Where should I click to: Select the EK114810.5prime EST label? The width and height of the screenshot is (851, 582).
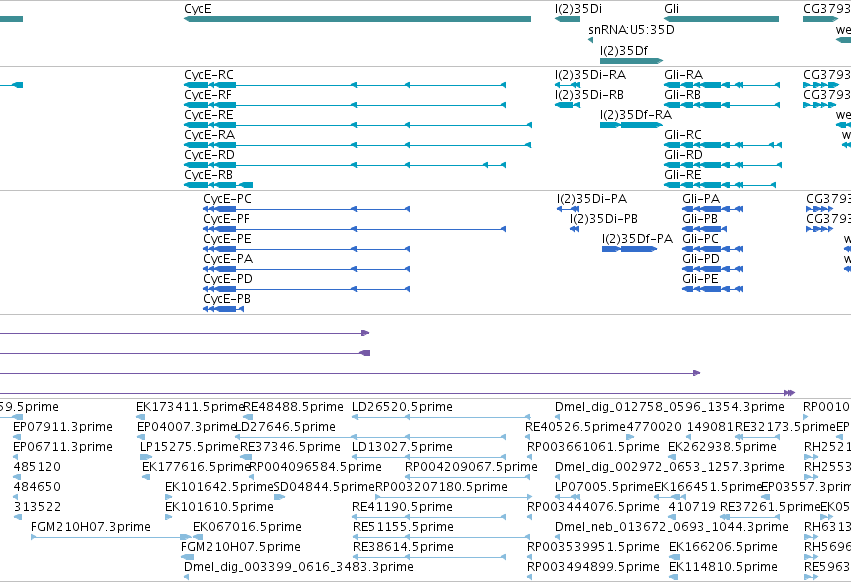point(723,568)
